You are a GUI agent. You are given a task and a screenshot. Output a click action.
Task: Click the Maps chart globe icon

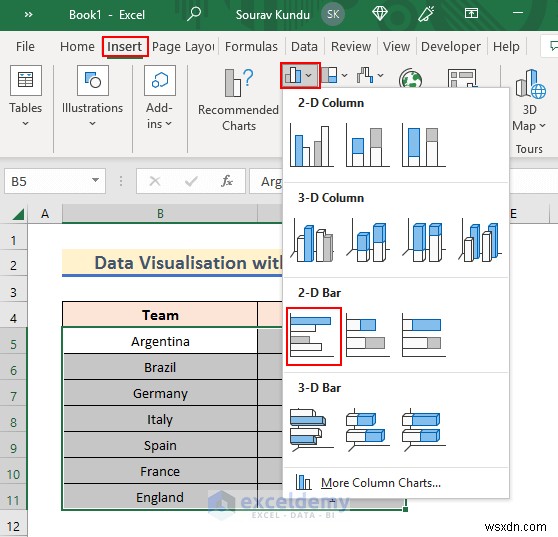[410, 78]
